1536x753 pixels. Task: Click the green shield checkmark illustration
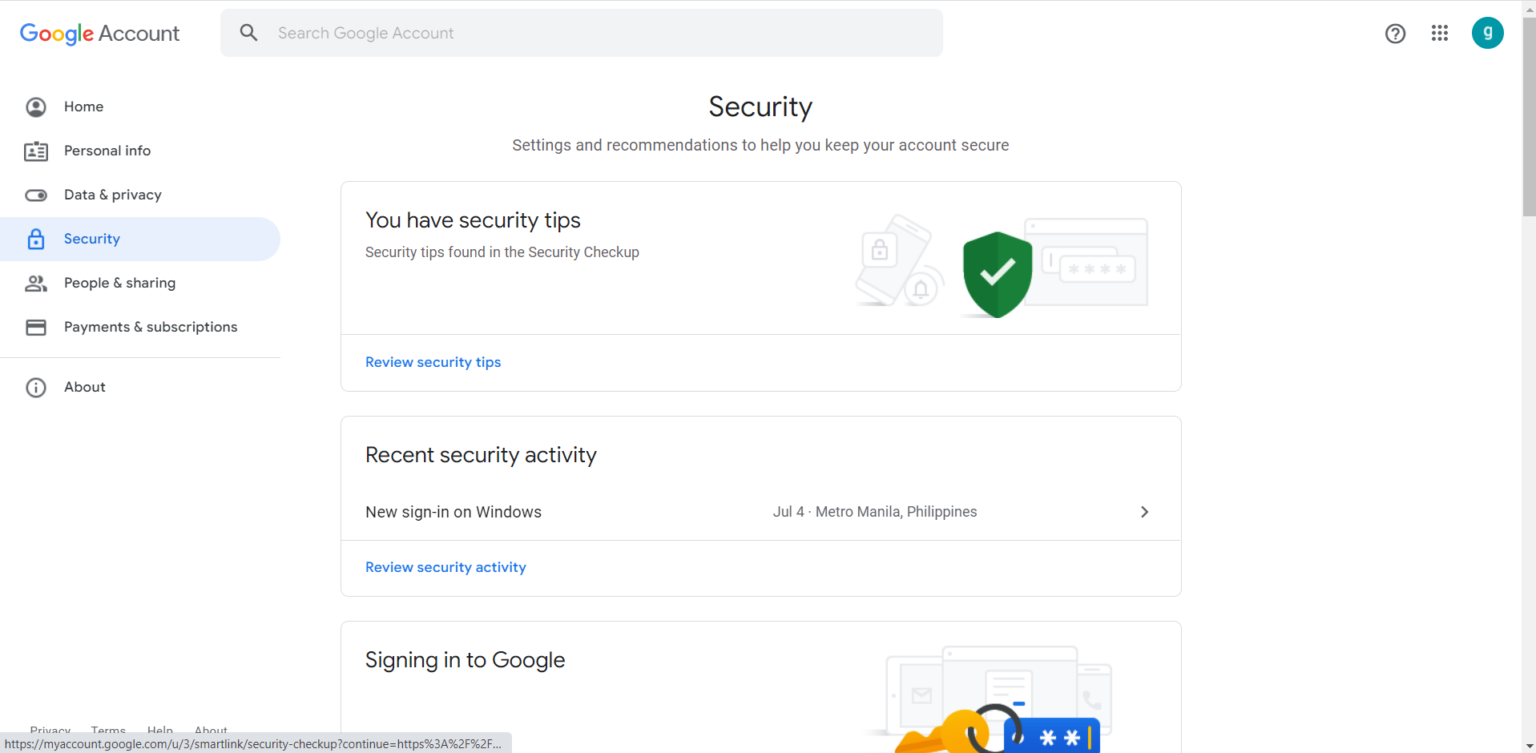click(x=997, y=274)
